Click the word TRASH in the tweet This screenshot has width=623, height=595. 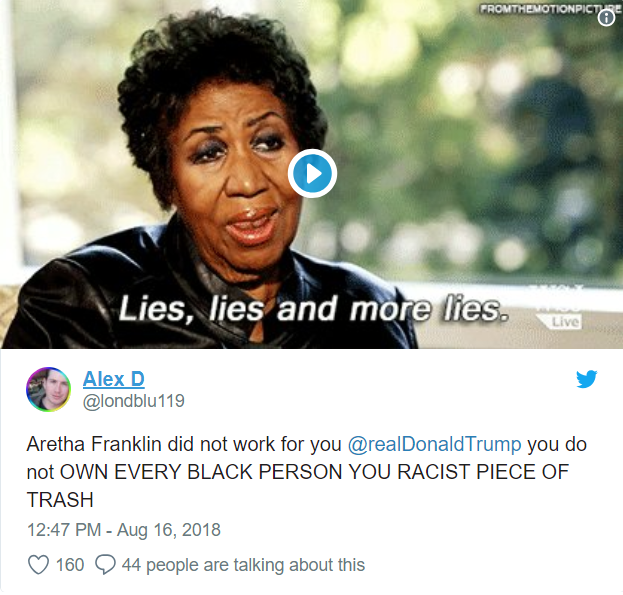point(60,500)
